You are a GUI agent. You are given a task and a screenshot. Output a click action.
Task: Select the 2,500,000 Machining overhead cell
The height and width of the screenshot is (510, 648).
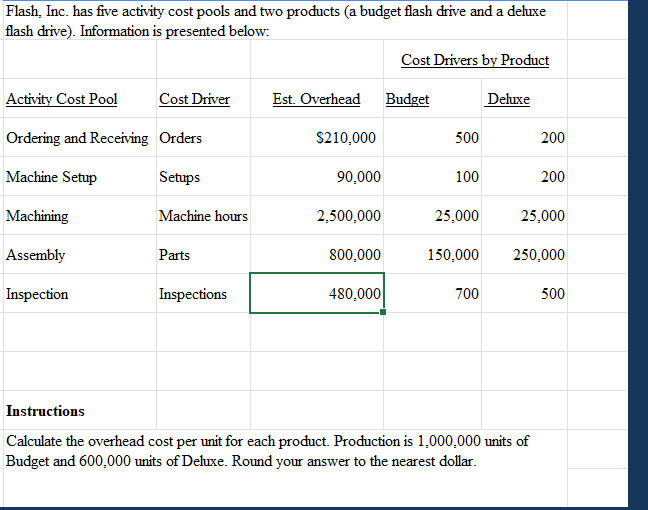317,215
